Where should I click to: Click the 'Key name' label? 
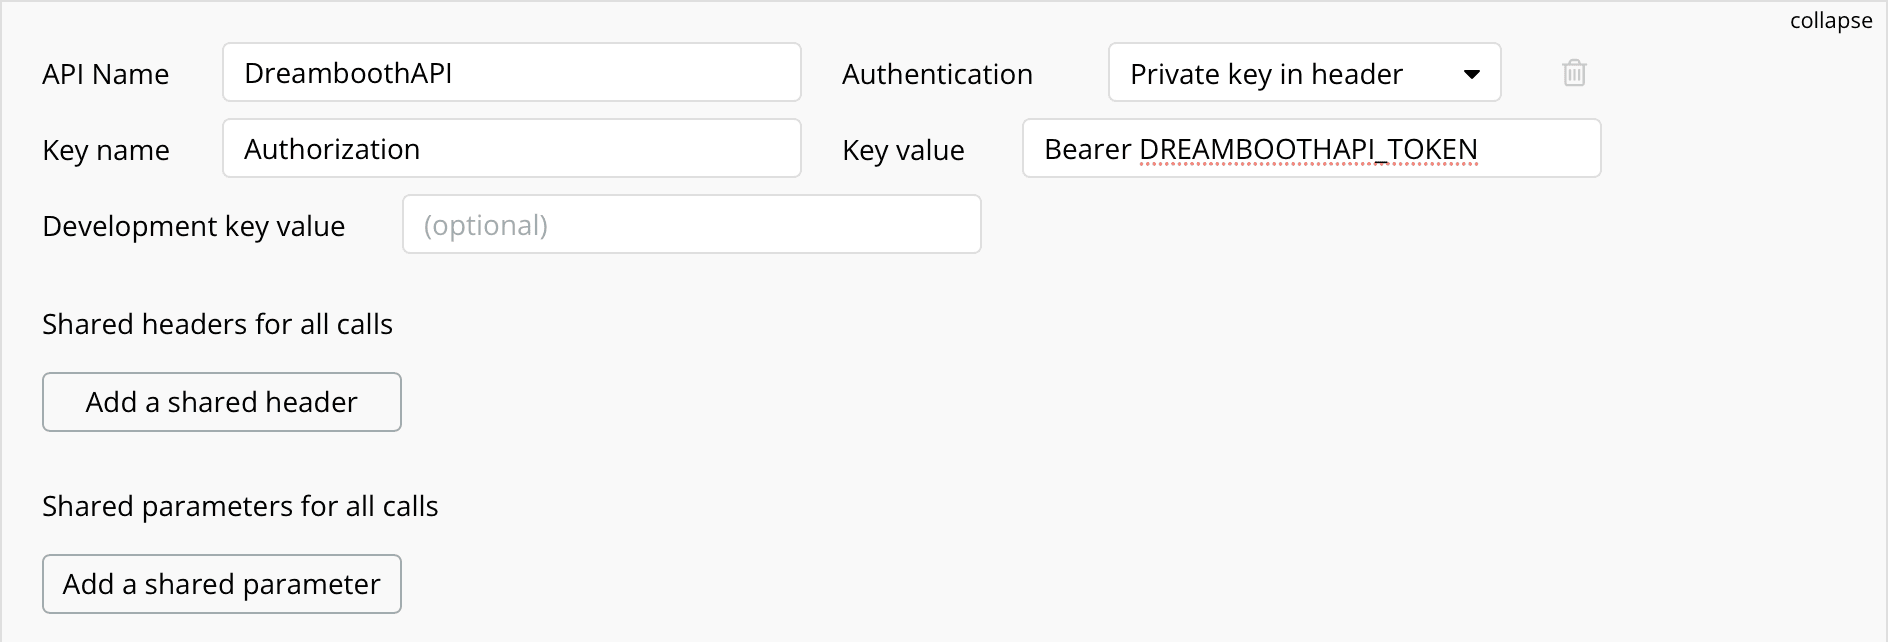(105, 150)
